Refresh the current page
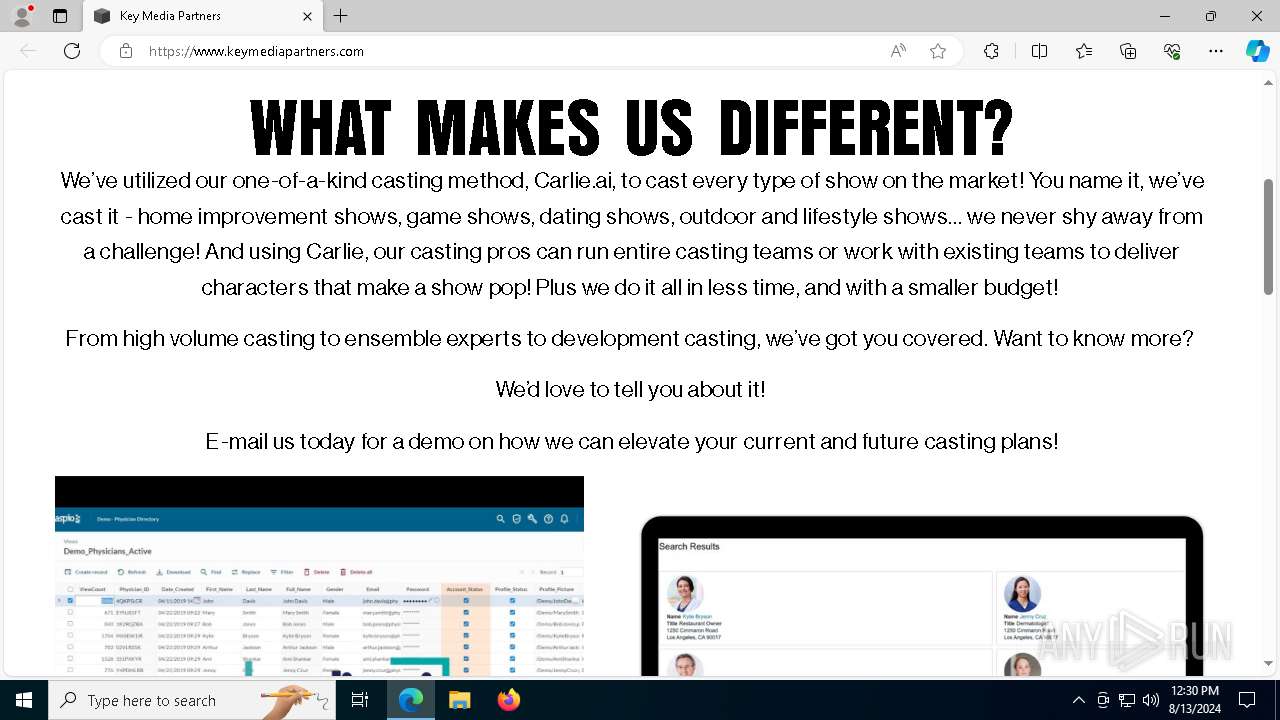Viewport: 1280px width, 720px height. pos(72,51)
